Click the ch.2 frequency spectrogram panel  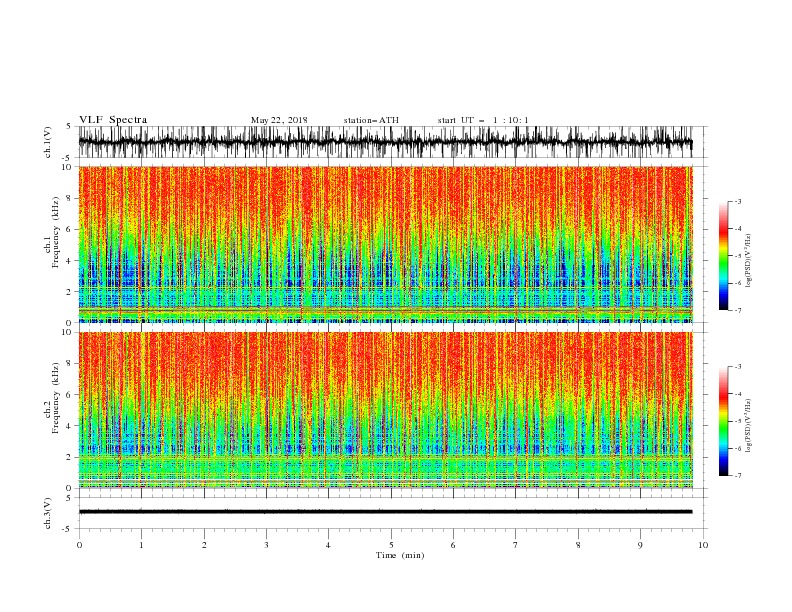(385, 410)
